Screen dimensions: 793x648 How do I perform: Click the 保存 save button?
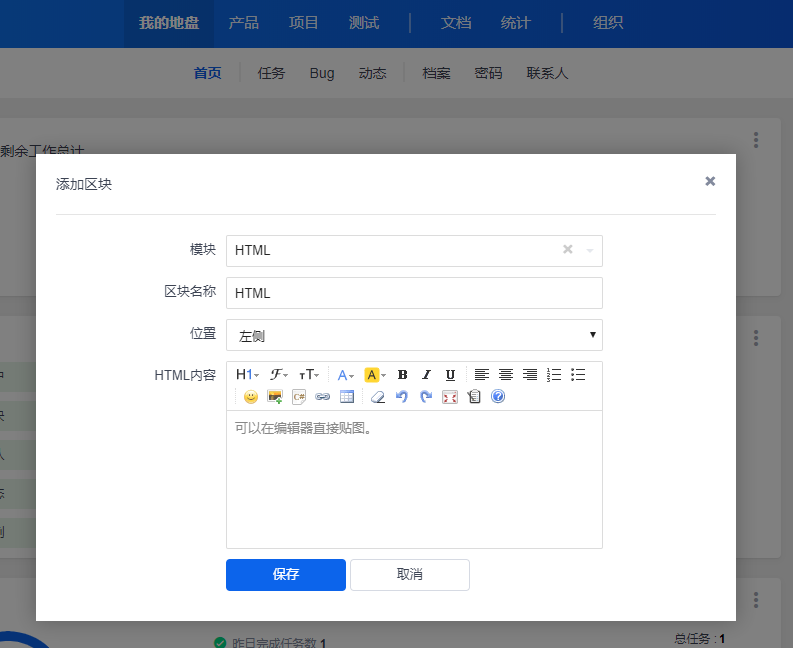[286, 575]
